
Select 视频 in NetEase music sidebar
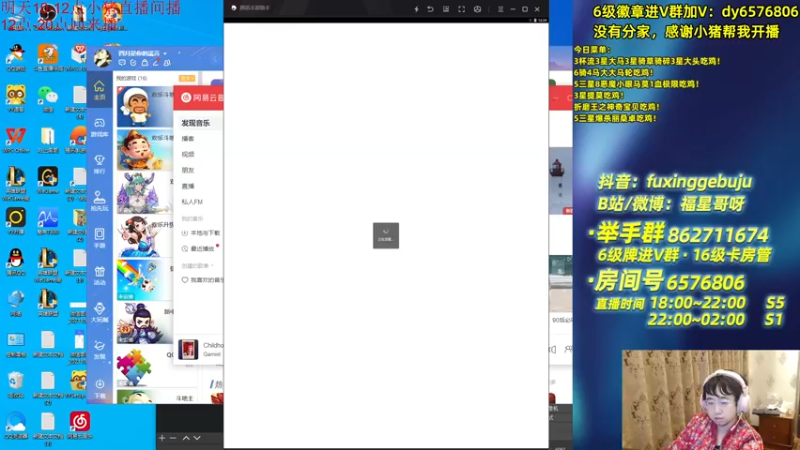[x=188, y=154]
